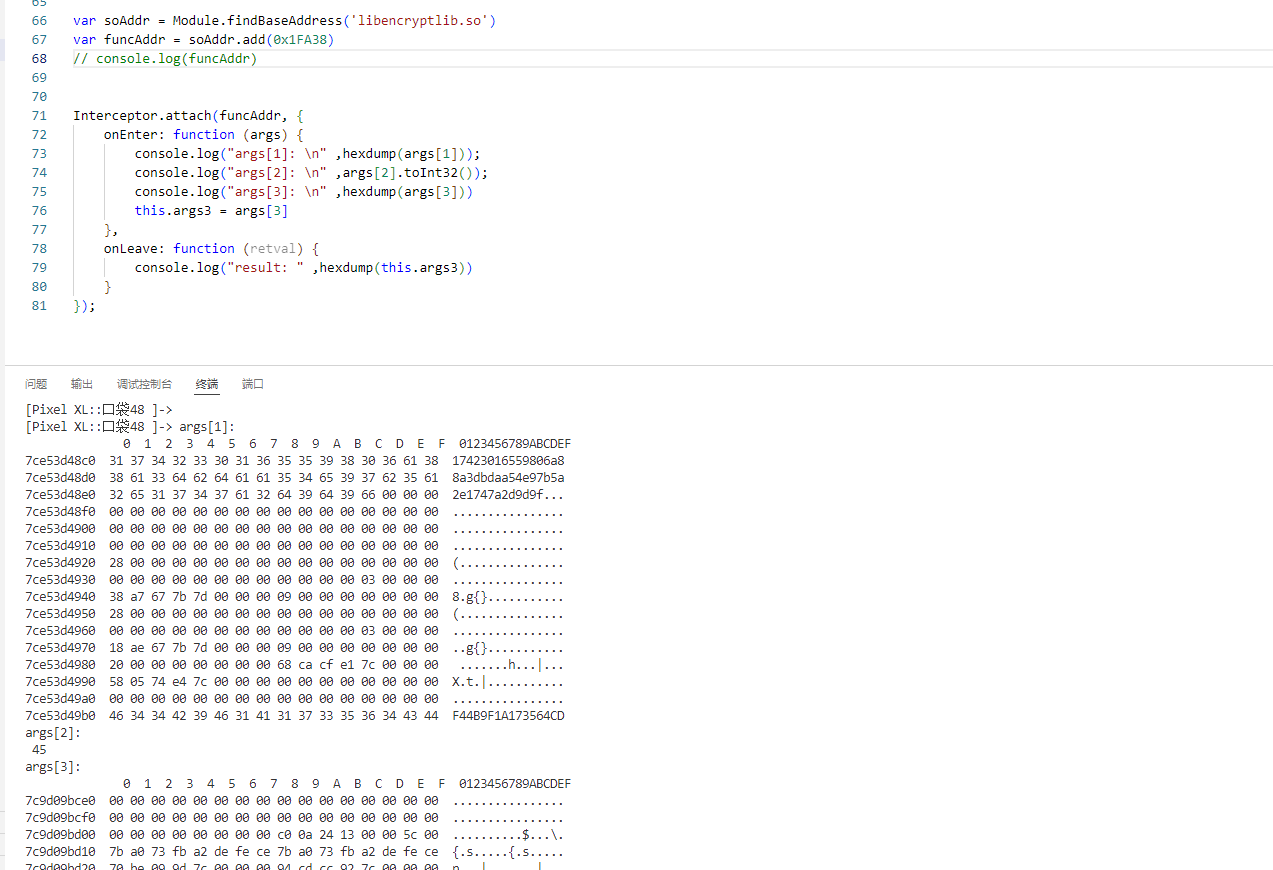Click the active 终端 tab
The image size is (1273, 870).
pyautogui.click(x=207, y=384)
